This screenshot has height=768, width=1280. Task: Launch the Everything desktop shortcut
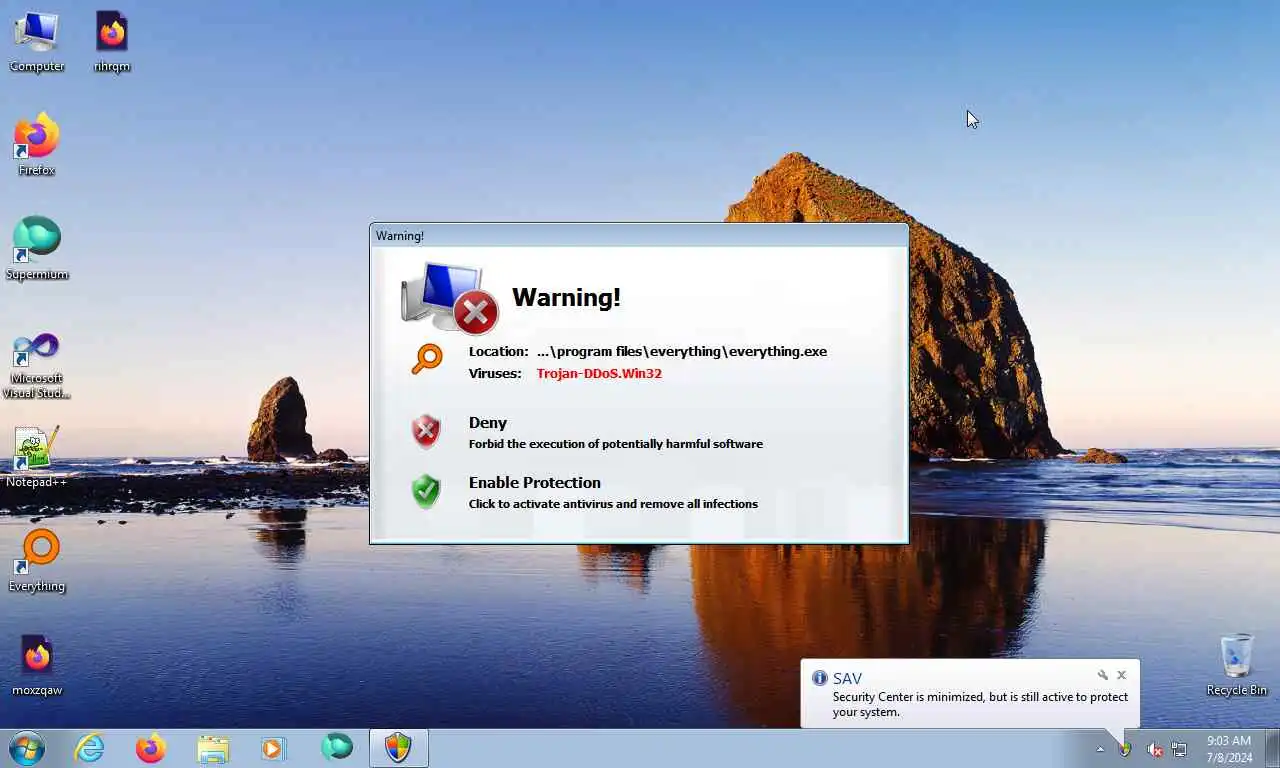coord(37,561)
